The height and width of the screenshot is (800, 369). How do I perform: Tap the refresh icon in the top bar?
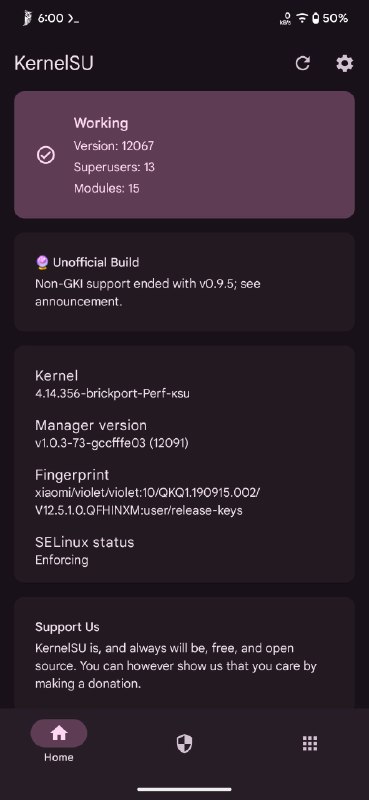pyautogui.click(x=303, y=63)
